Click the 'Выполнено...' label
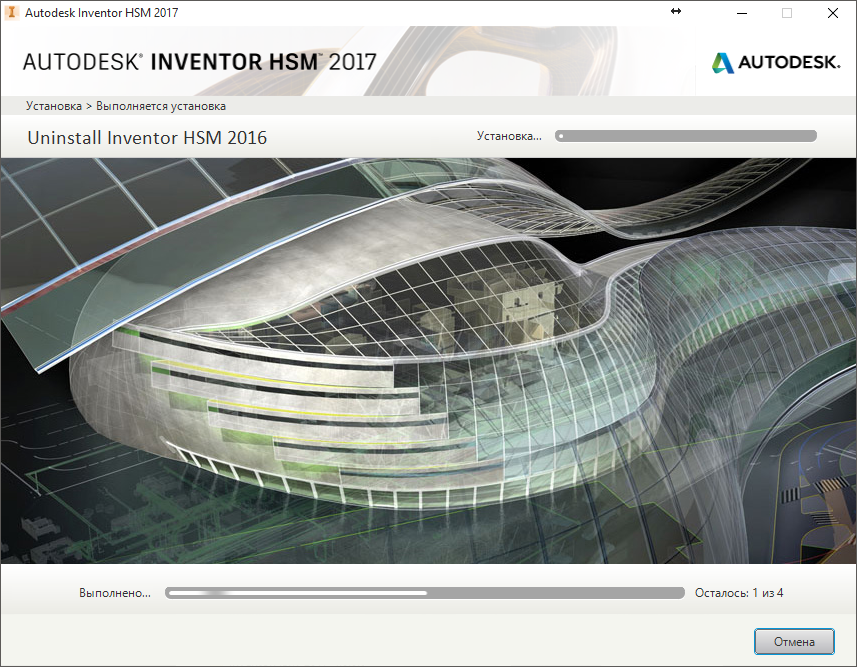Viewport: 857px width, 667px height. coord(115,593)
